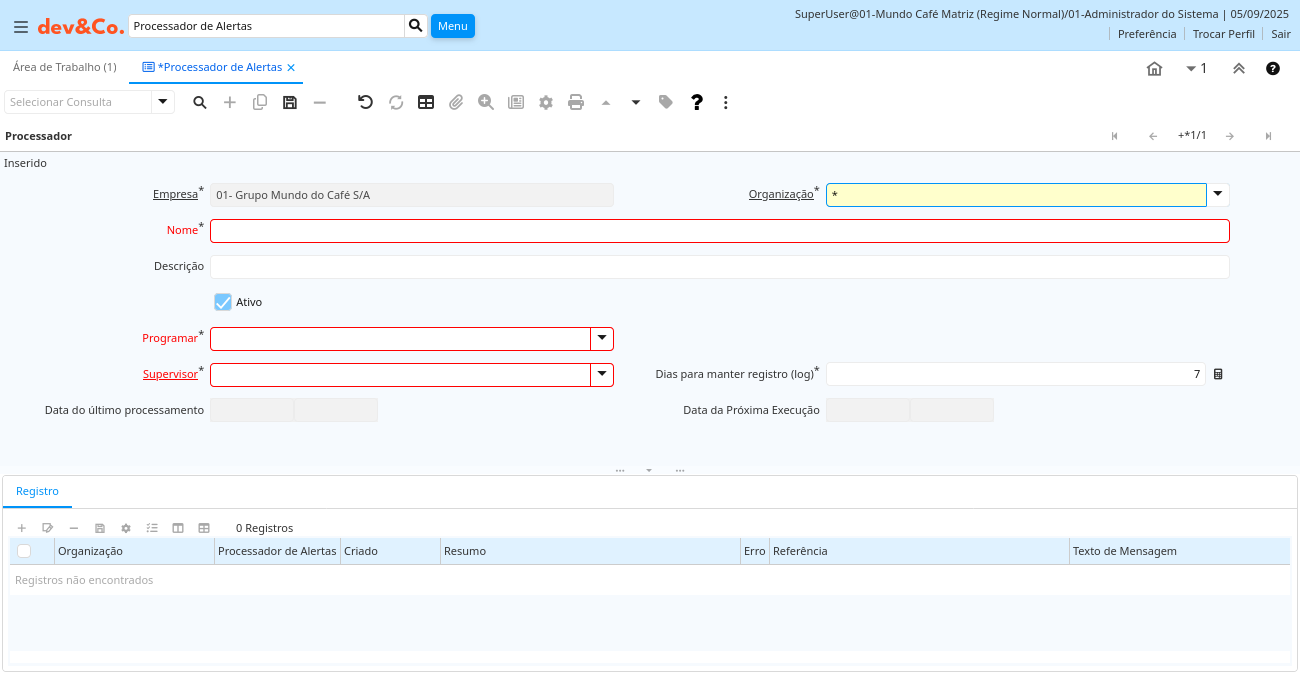Click the Trocar Perfil link
The height and width of the screenshot is (674, 1300).
[1223, 34]
